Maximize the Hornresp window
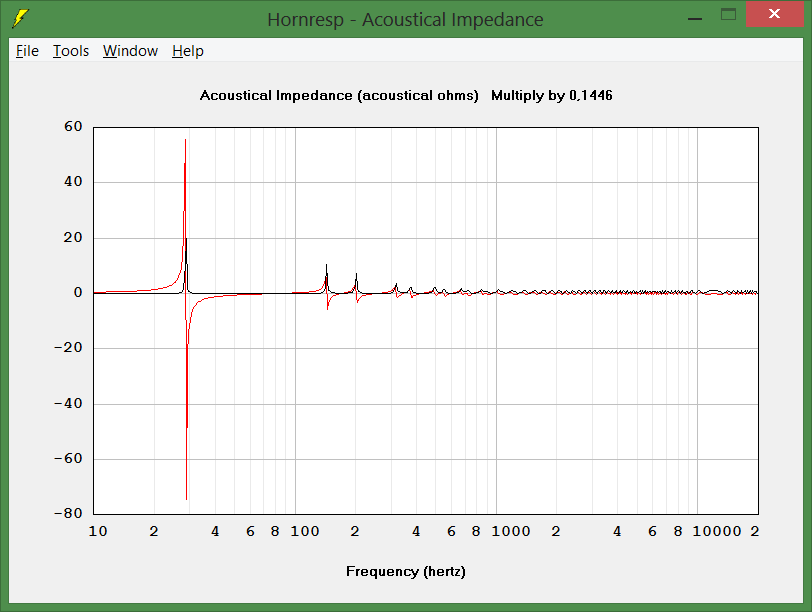The width and height of the screenshot is (812, 612). coord(729,14)
